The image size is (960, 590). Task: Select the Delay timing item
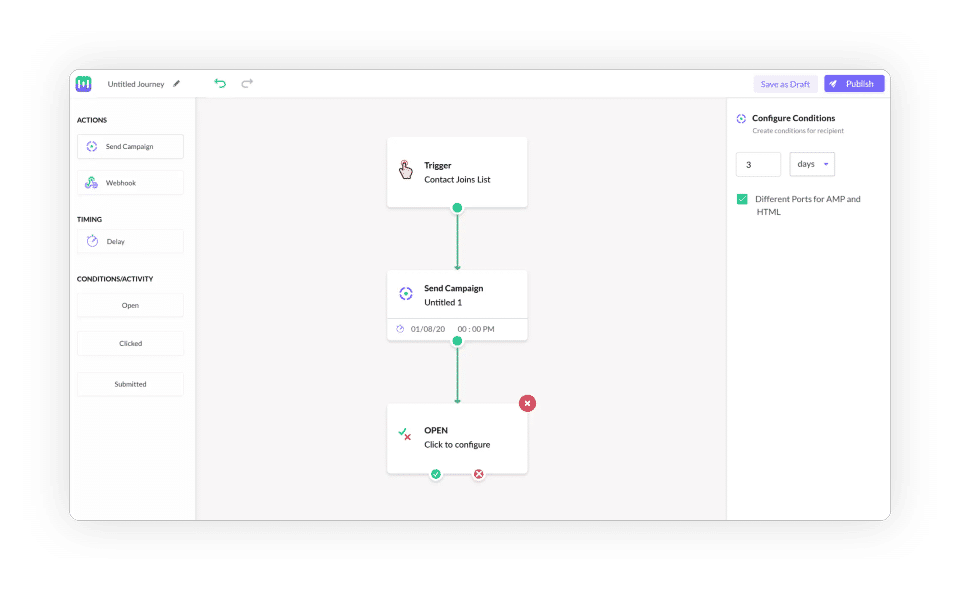click(130, 241)
